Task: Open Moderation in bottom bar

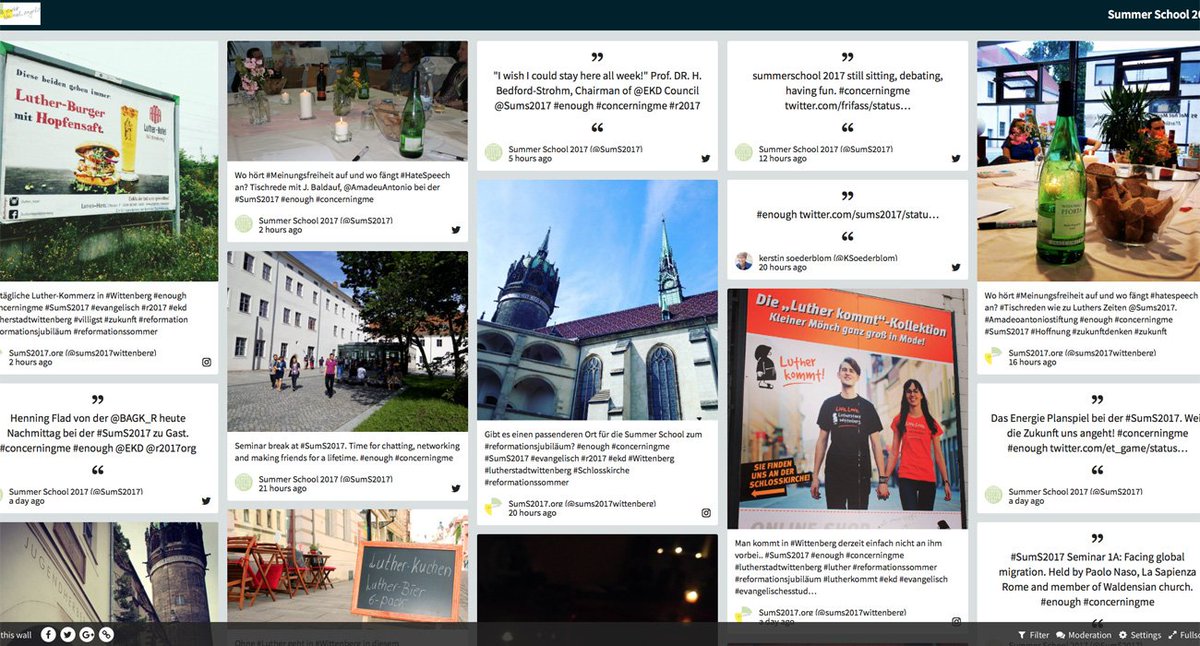Action: pyautogui.click(x=1083, y=635)
